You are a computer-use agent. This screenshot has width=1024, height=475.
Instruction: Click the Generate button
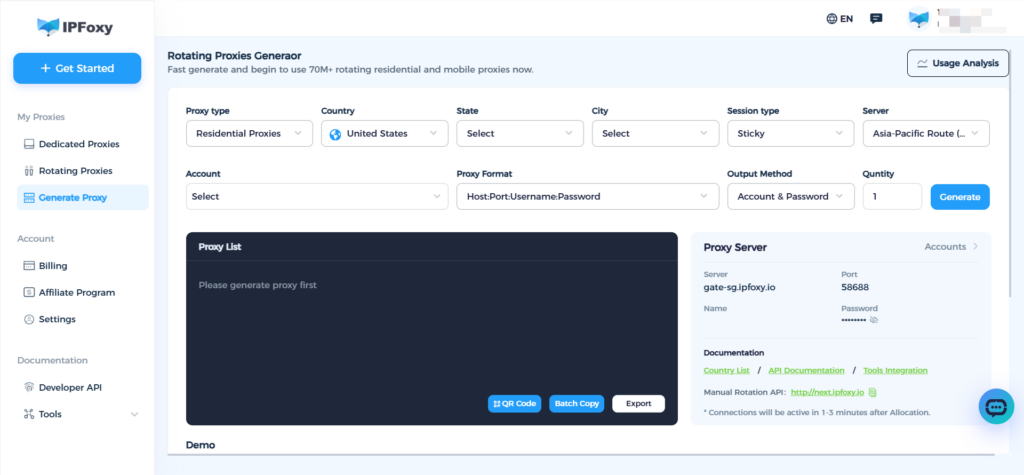tap(960, 197)
